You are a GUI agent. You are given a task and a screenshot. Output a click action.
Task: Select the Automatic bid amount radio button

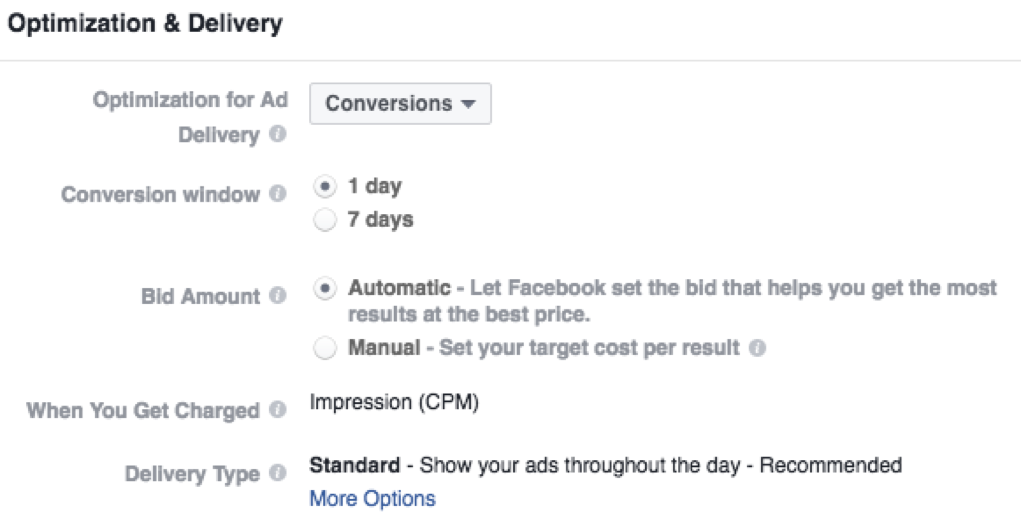(x=325, y=288)
